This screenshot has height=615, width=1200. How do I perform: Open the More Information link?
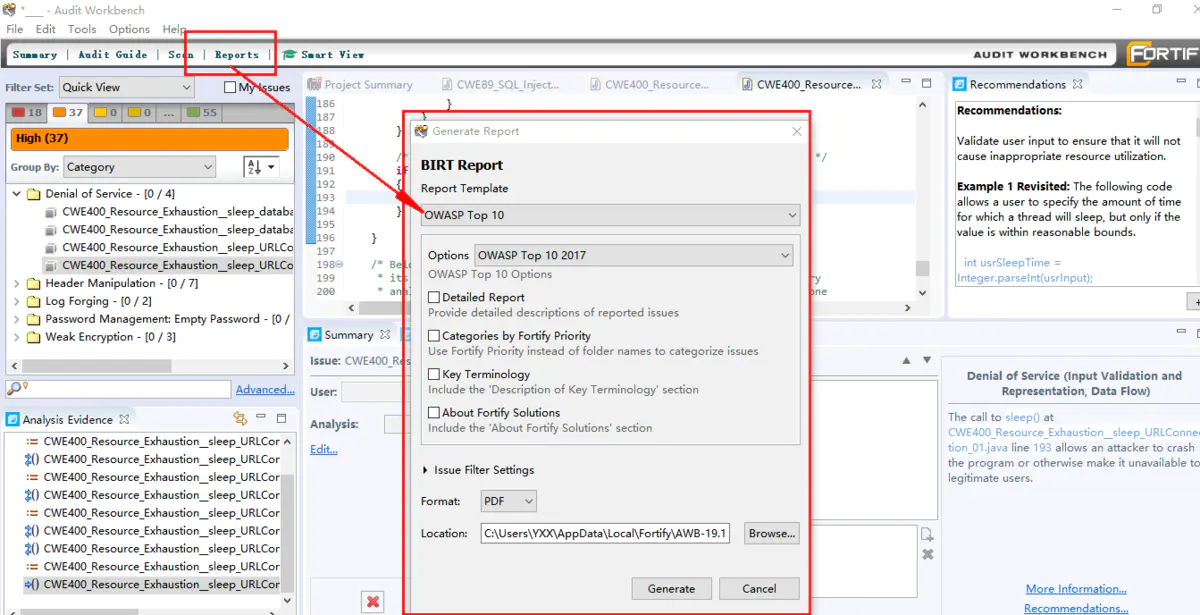tap(1076, 589)
